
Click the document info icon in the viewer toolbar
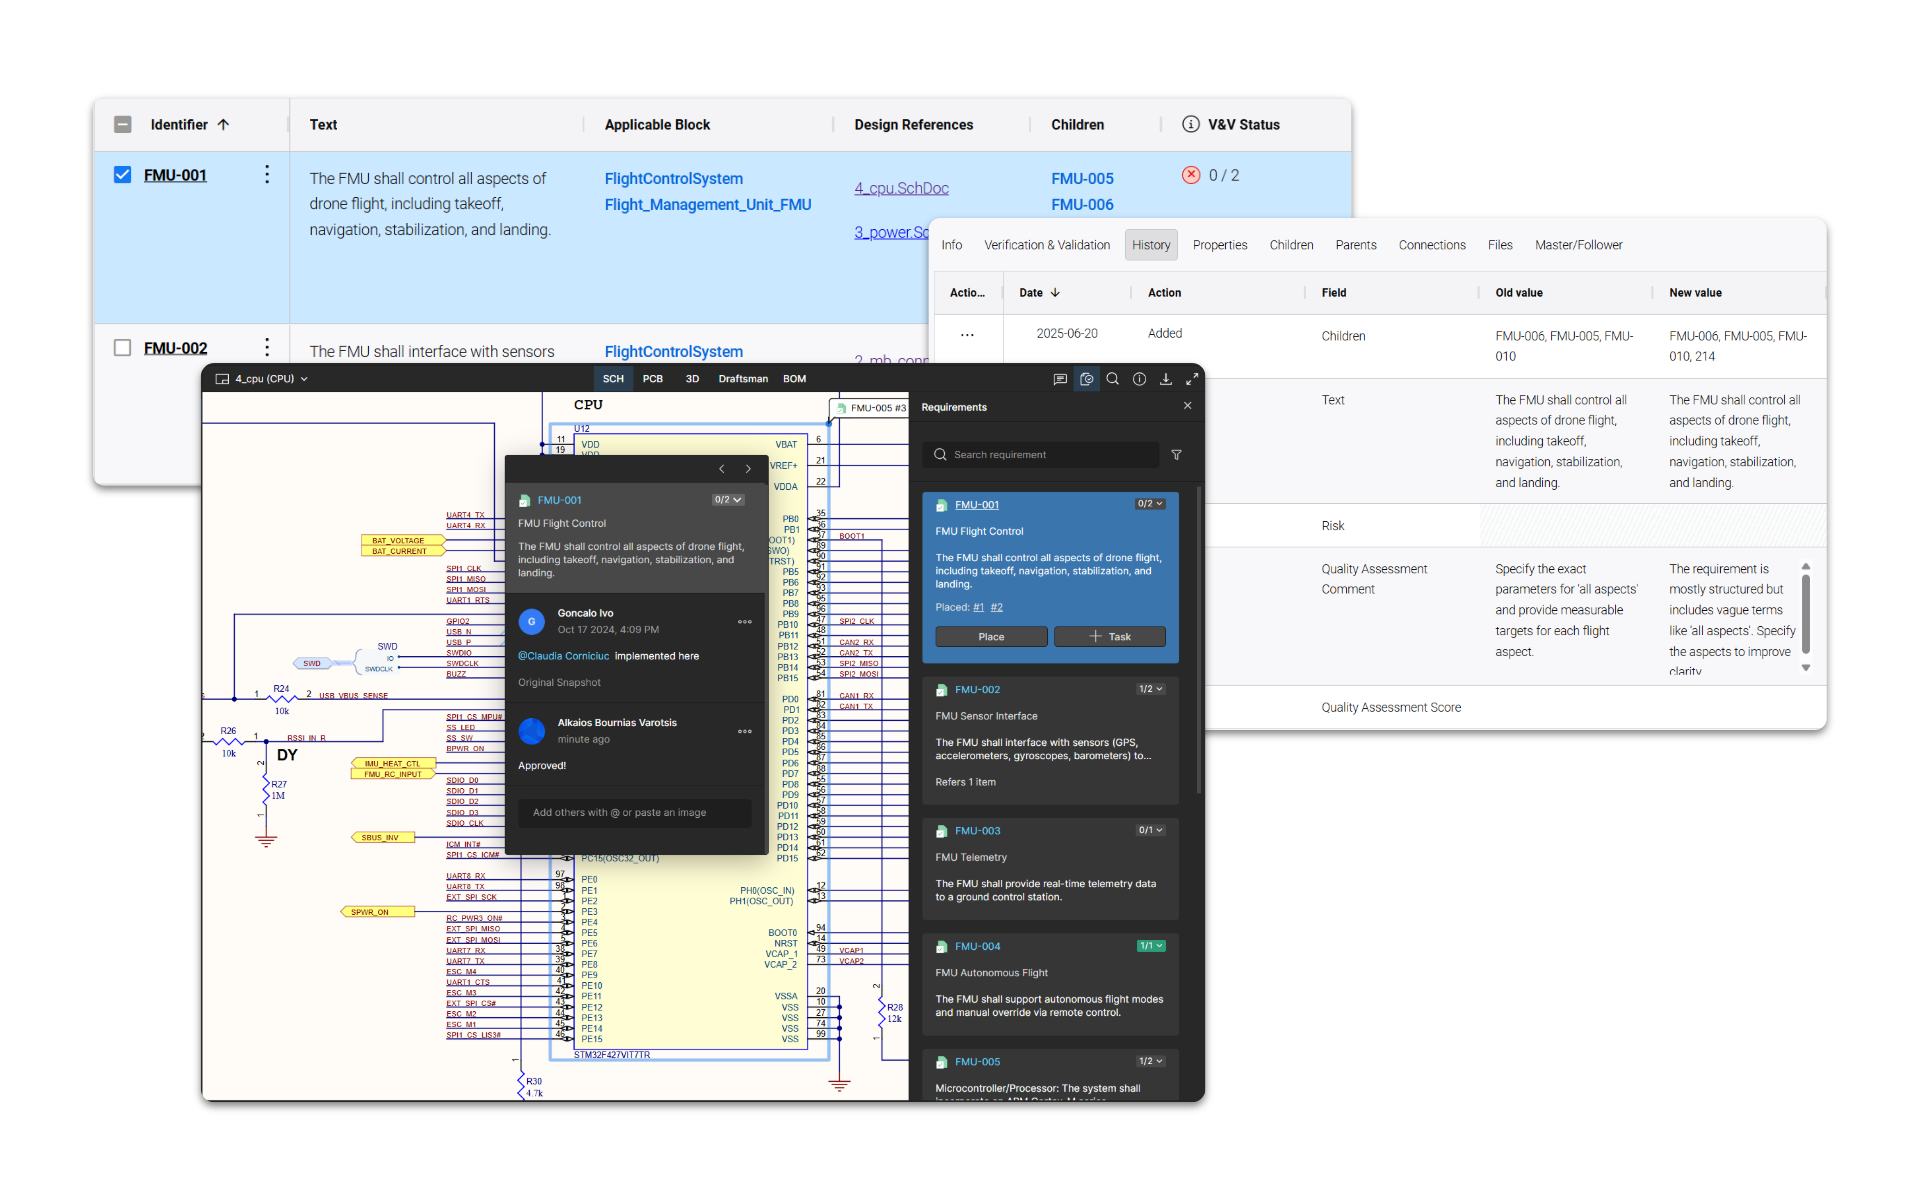[1139, 379]
